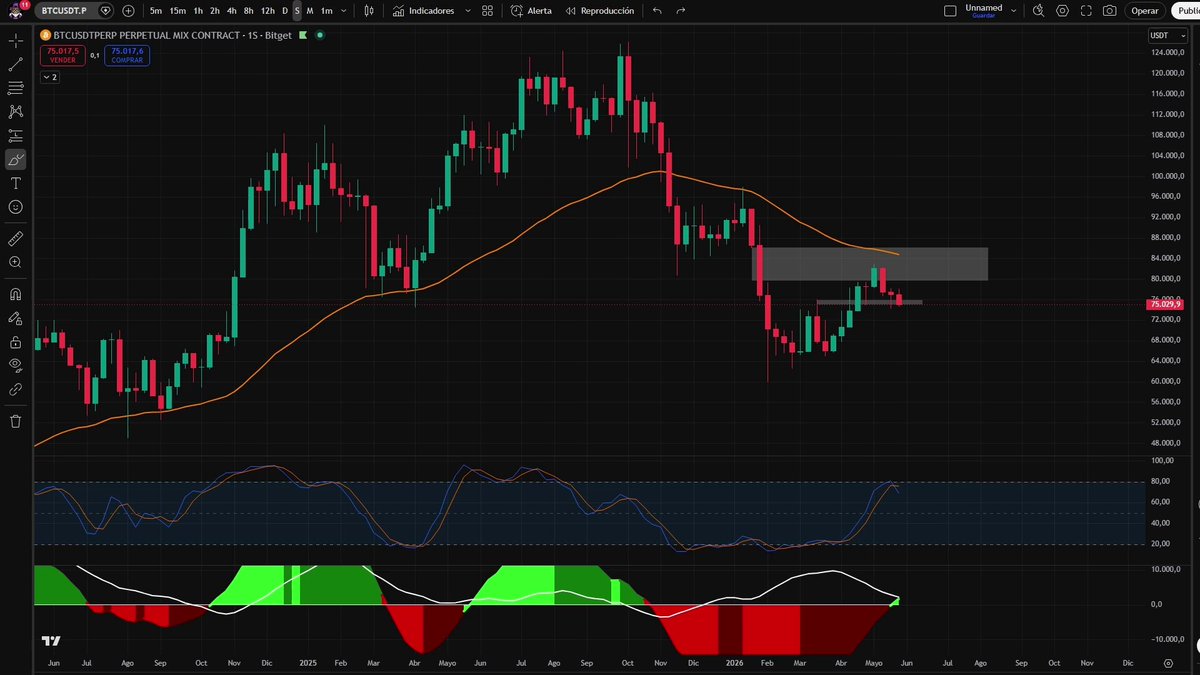1200x675 pixels.
Task: Add a symbol to compare with the plus icon
Action: point(128,11)
